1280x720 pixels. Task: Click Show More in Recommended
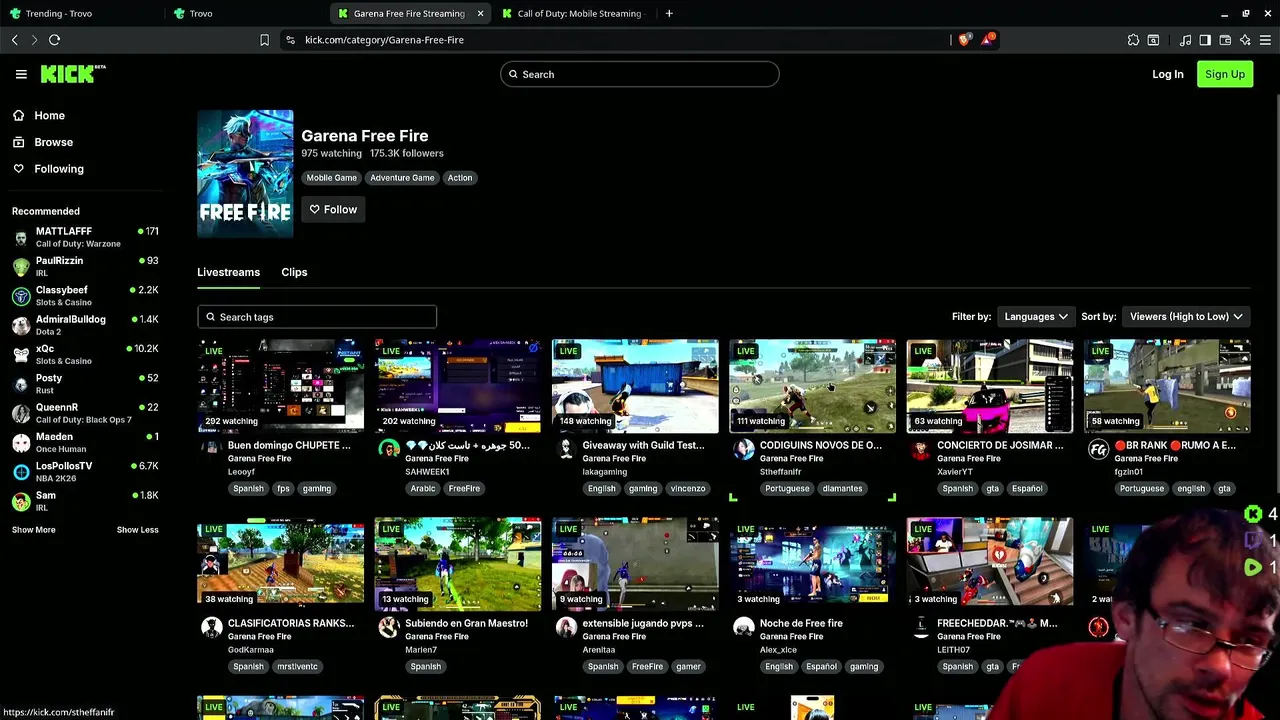point(34,530)
